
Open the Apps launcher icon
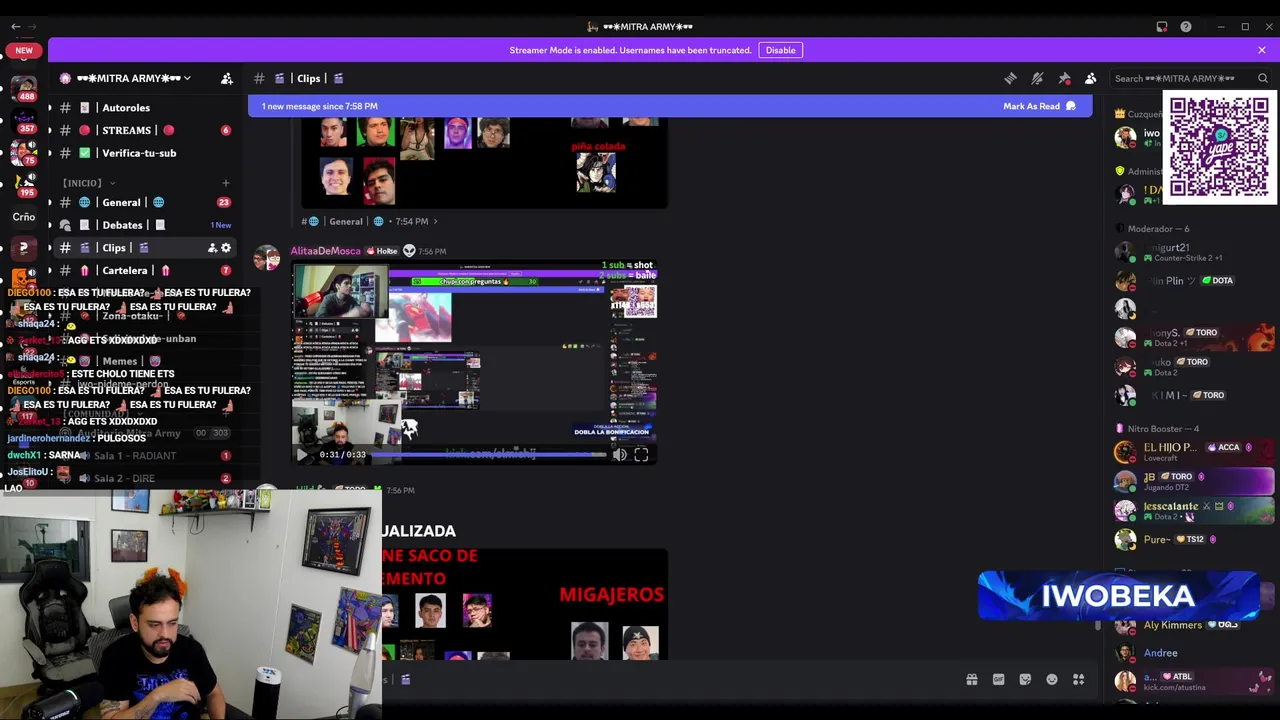[1079, 680]
